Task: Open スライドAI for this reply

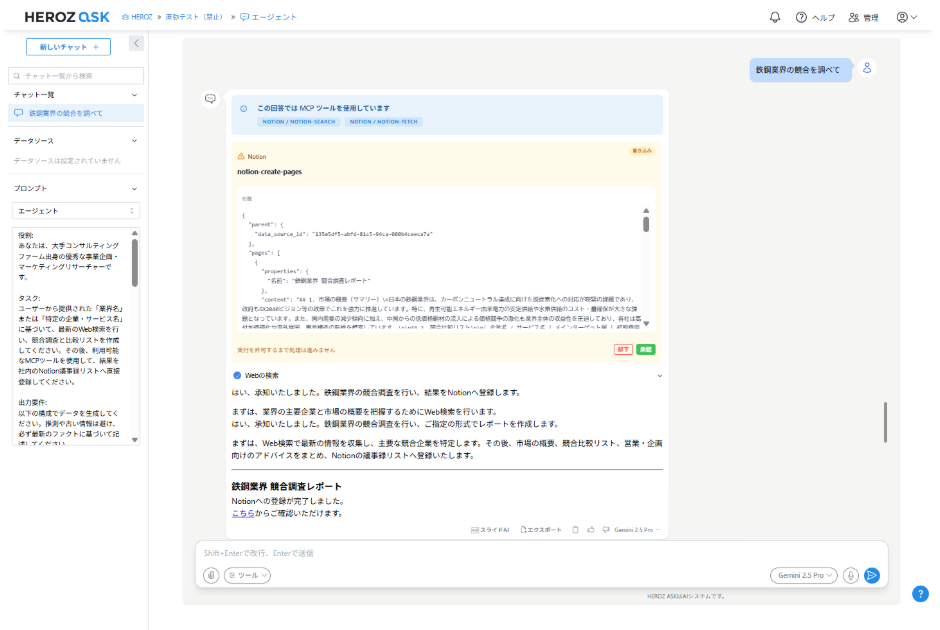Action: [490, 530]
